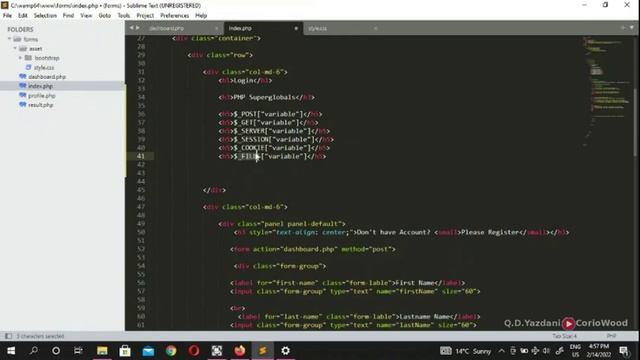Open volume control in system tray

546,351
